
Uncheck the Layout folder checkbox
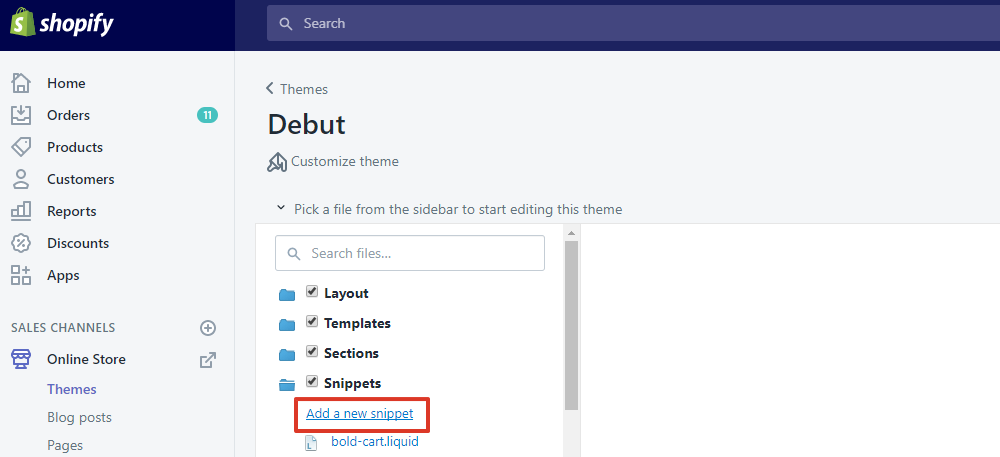[x=312, y=292]
